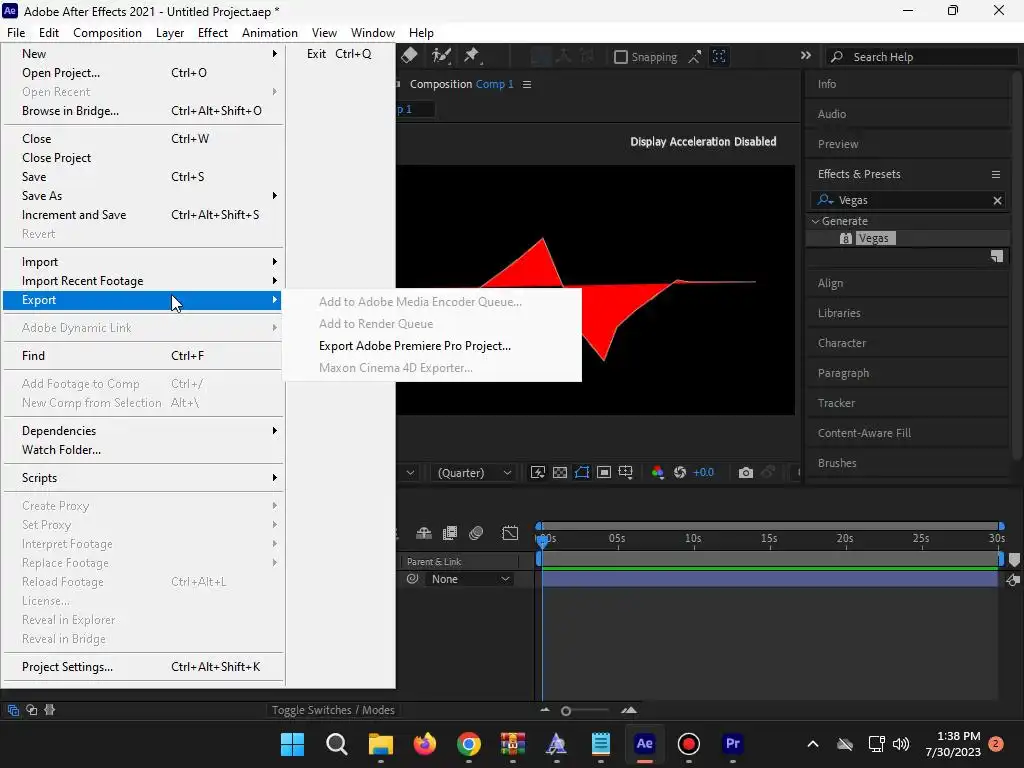
Task: Click Watch Folder menu item
Action: point(143,450)
